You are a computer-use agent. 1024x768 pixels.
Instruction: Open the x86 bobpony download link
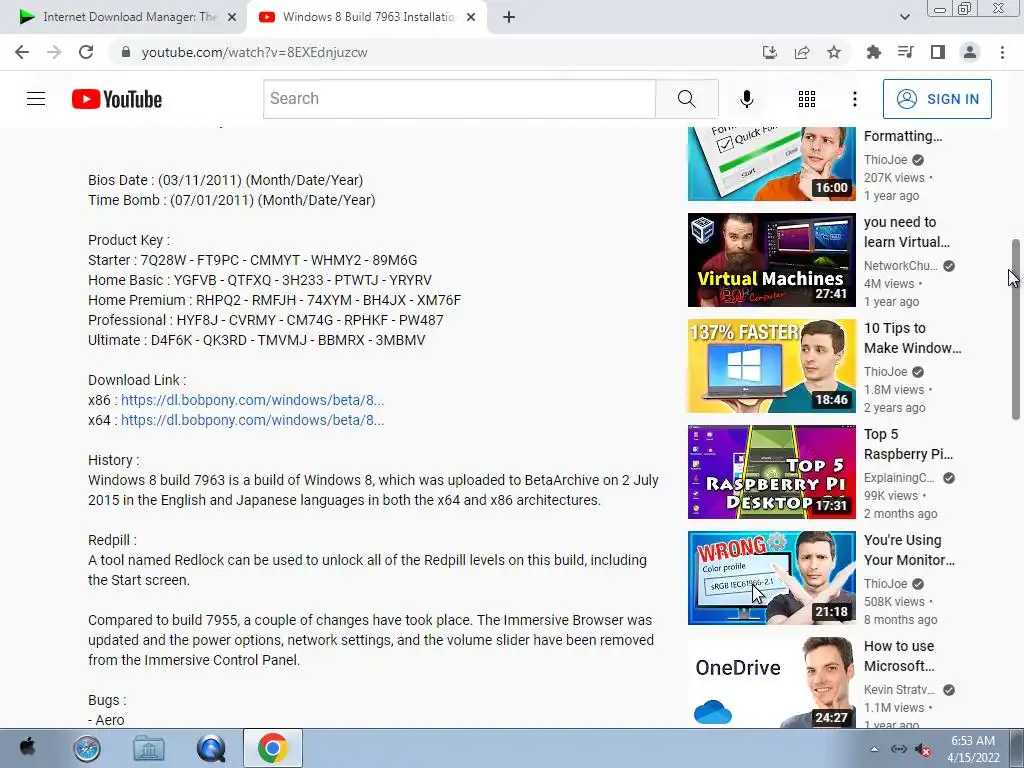pyautogui.click(x=252, y=400)
